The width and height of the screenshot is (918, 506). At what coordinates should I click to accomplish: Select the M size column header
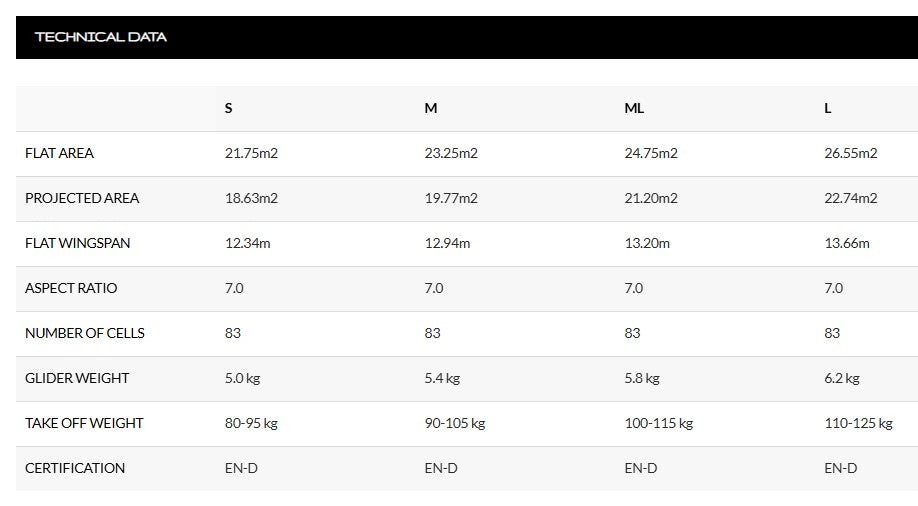431,108
